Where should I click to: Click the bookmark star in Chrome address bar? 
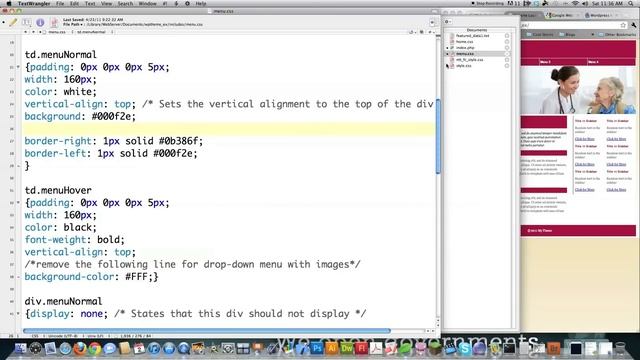point(623,25)
